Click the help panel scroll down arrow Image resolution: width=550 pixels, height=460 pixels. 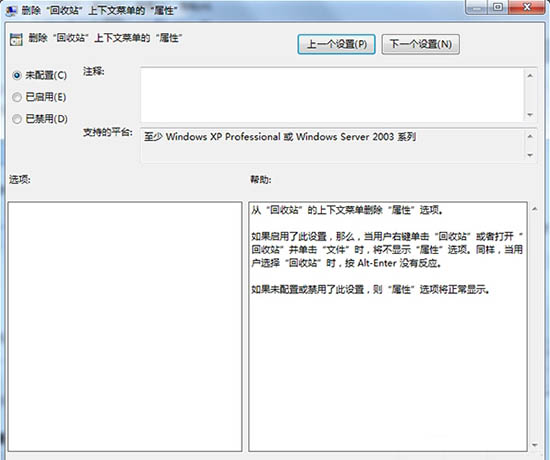[x=535, y=445]
